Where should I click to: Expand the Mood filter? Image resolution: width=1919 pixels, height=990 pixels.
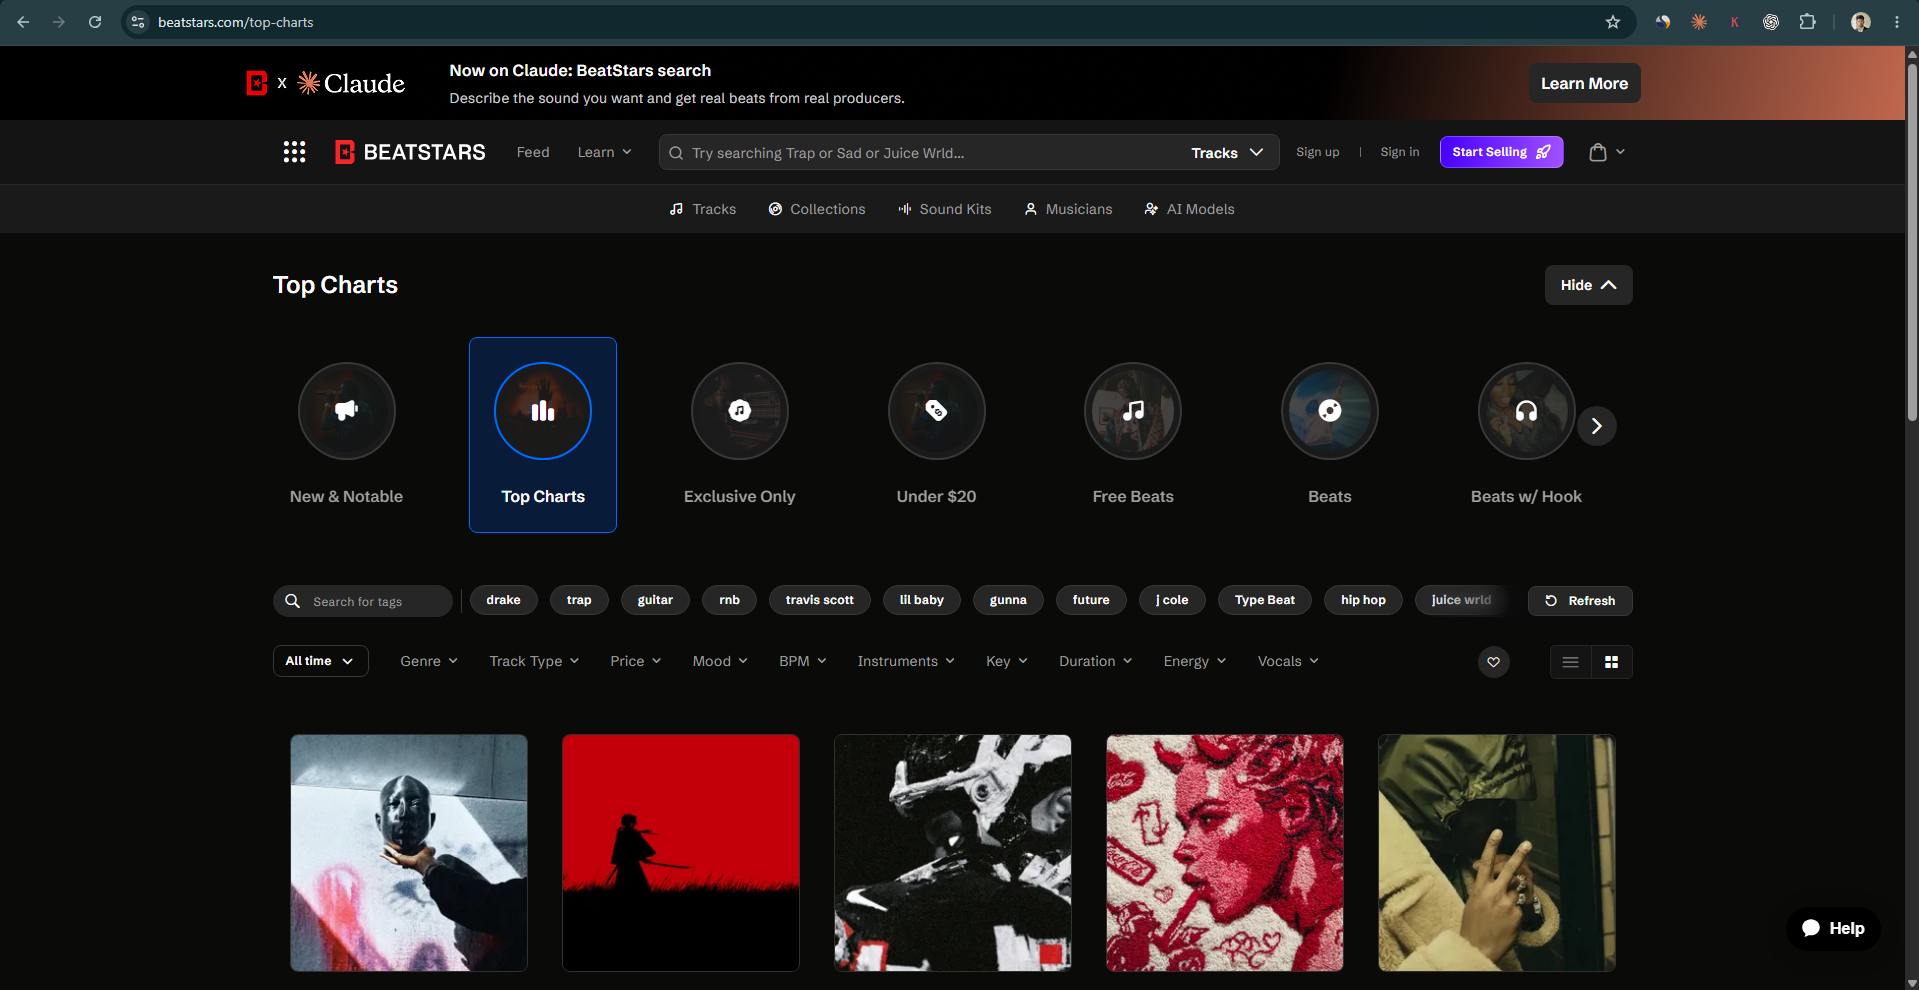pos(720,661)
